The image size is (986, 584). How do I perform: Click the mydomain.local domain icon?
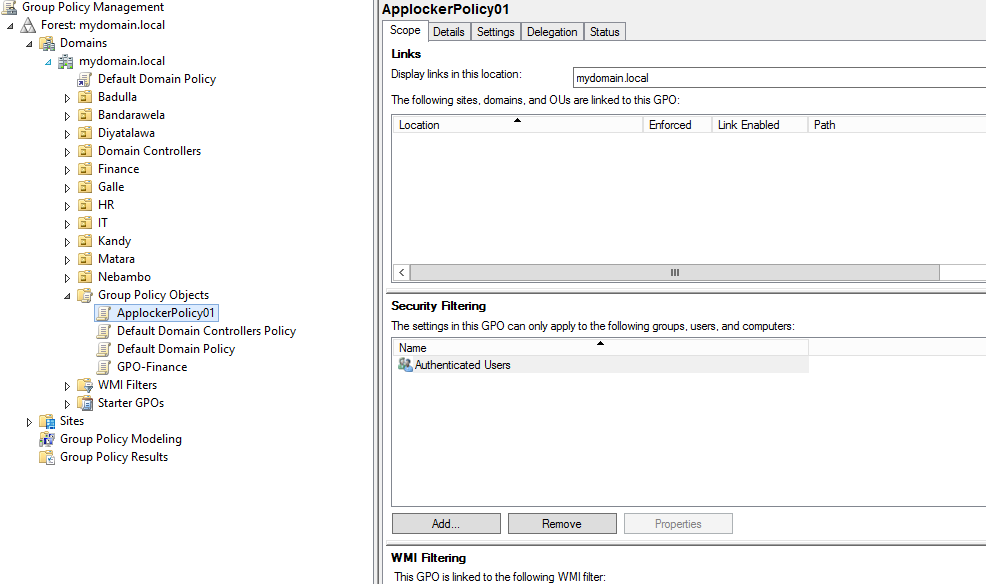tap(66, 62)
